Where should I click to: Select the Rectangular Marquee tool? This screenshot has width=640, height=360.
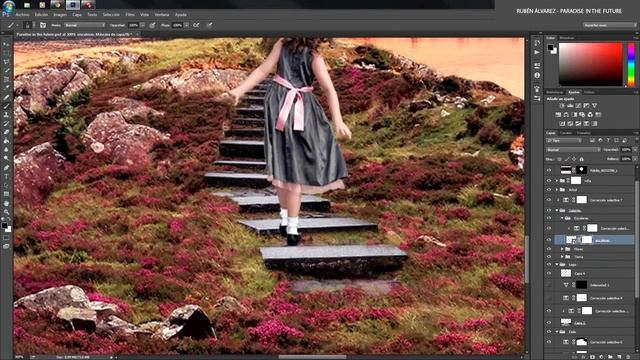tap(6, 53)
